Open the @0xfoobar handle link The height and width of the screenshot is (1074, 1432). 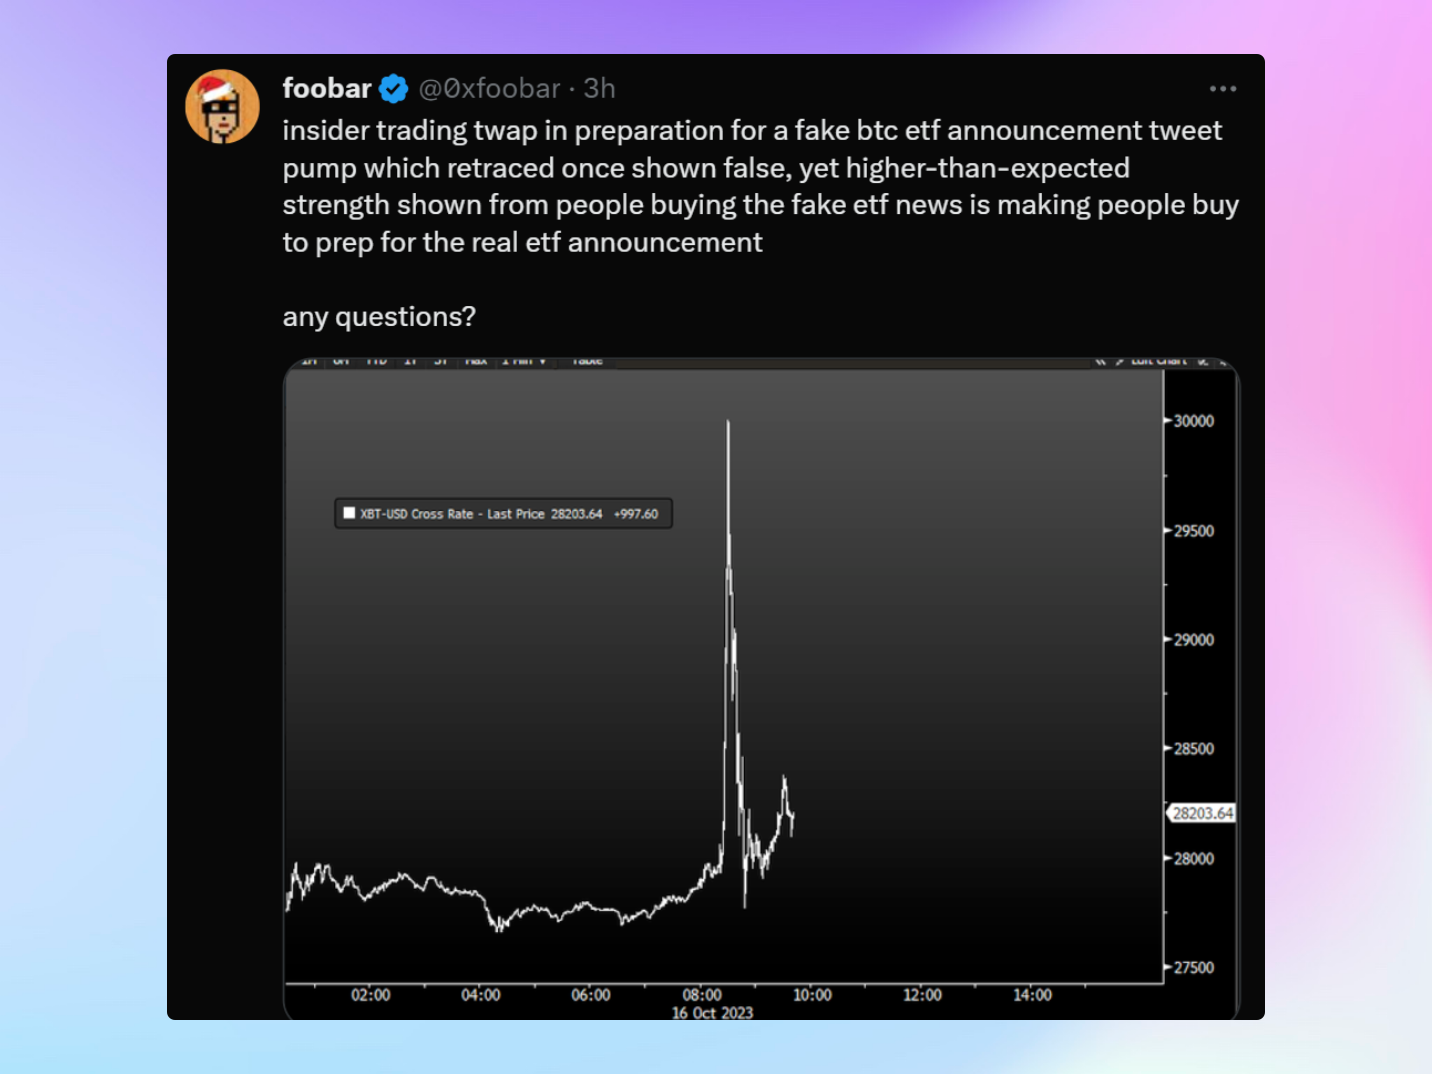(489, 89)
